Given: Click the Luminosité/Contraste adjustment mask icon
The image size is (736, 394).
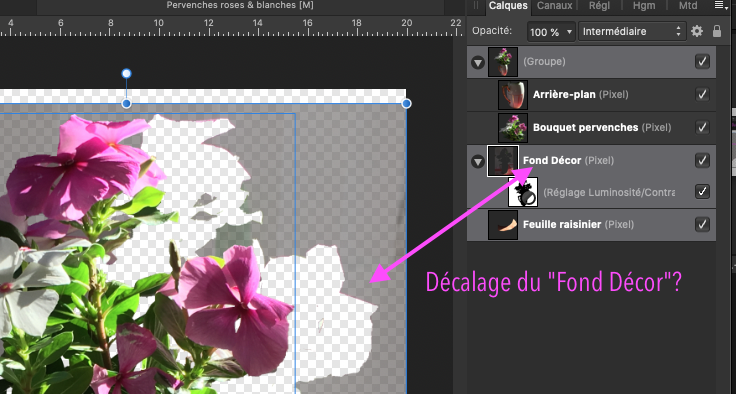Looking at the screenshot, I should 523,192.
